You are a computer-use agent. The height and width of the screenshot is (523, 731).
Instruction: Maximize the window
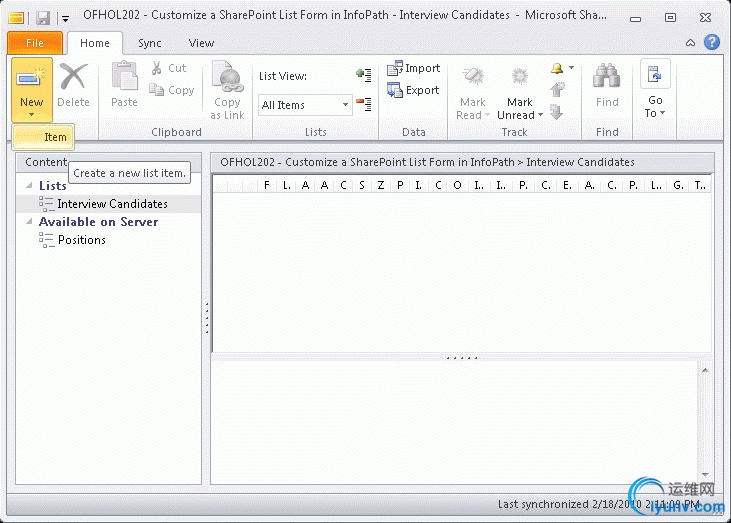click(x=670, y=18)
